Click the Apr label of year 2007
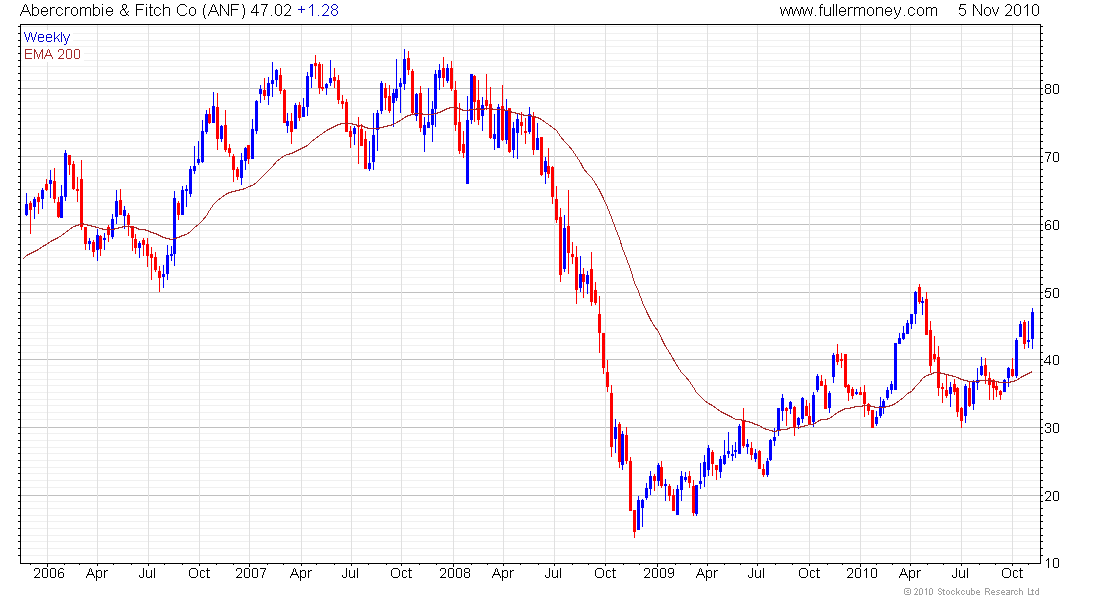The image size is (1100, 600). click(x=300, y=573)
